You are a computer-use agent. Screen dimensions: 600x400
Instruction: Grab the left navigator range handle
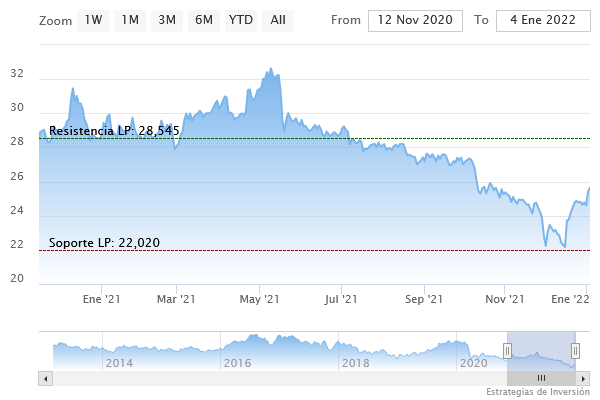(507, 350)
